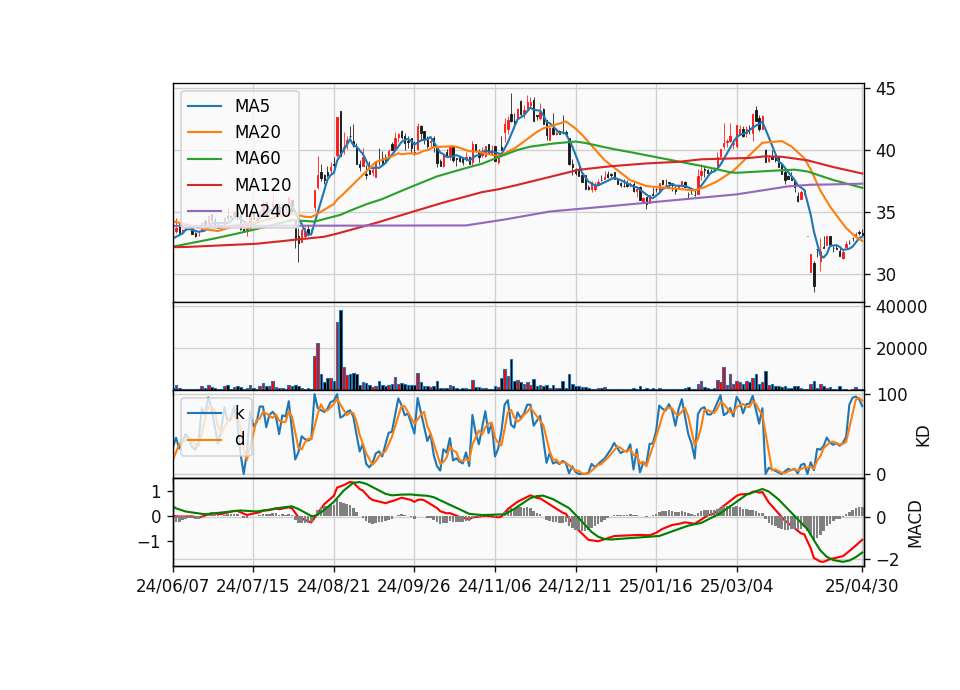This screenshot has width=960, height=690.
Task: Select the blue MA5 line sample in legend
Action: click(x=204, y=107)
